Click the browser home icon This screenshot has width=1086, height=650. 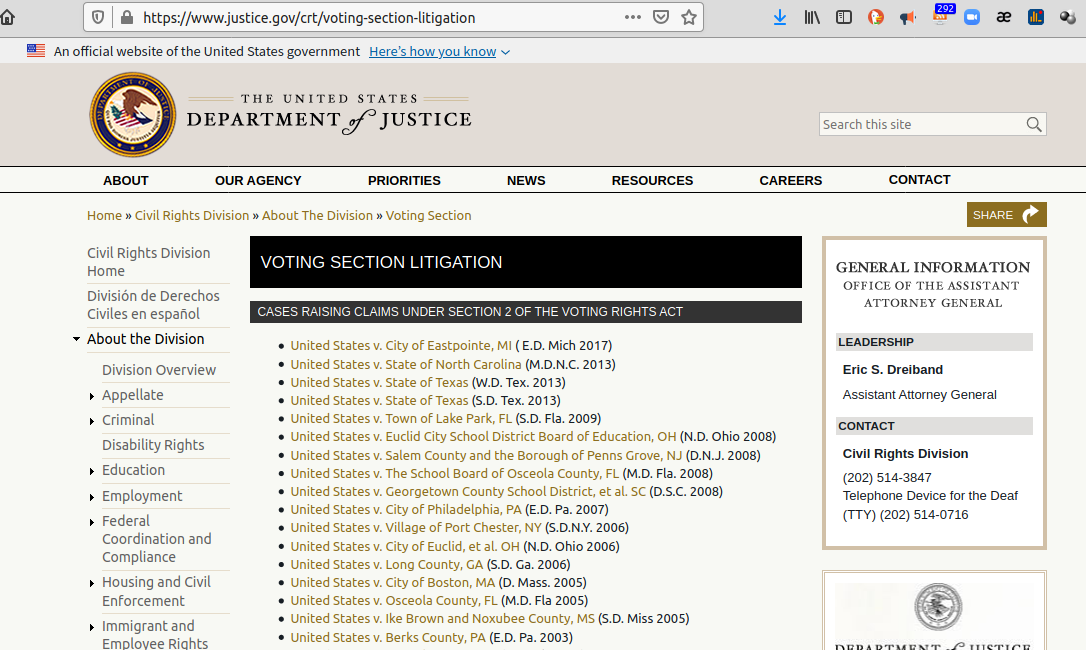point(7,17)
